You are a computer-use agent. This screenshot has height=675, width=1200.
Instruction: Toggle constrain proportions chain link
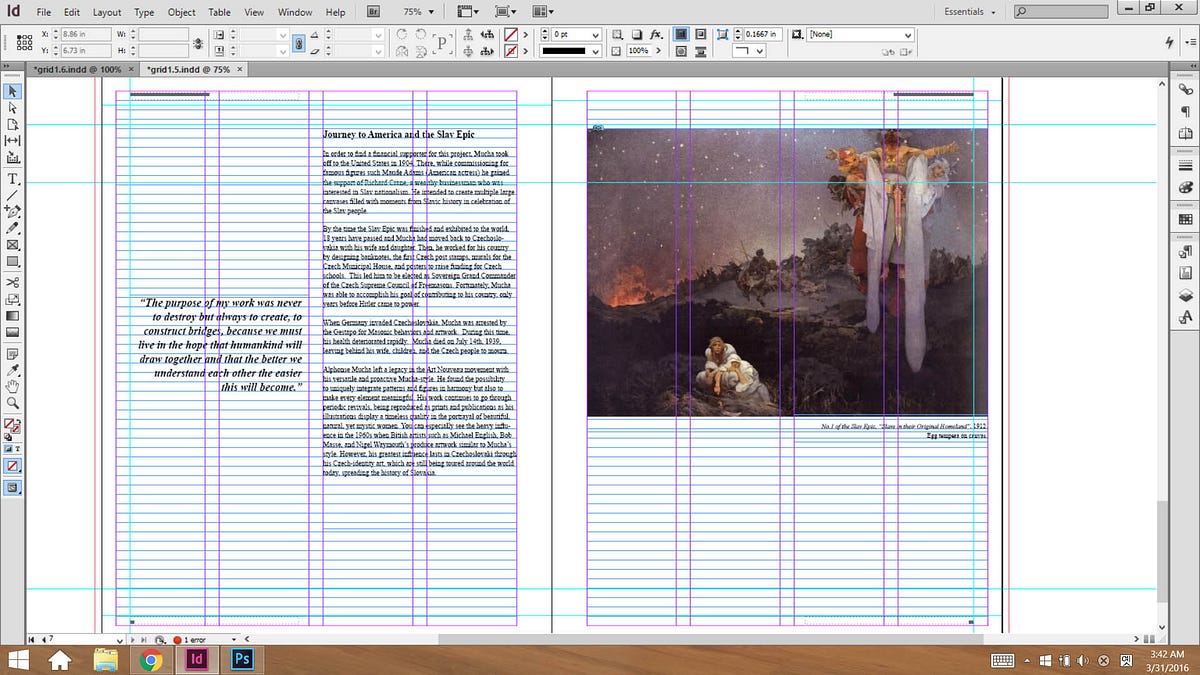pyautogui.click(x=199, y=42)
